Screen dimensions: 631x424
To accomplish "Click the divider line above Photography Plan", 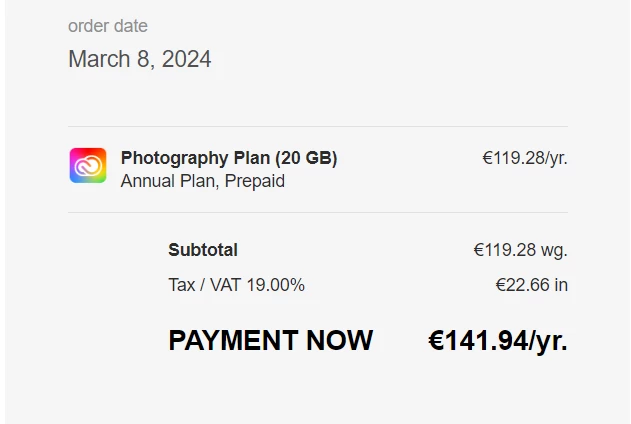I will click(317, 127).
